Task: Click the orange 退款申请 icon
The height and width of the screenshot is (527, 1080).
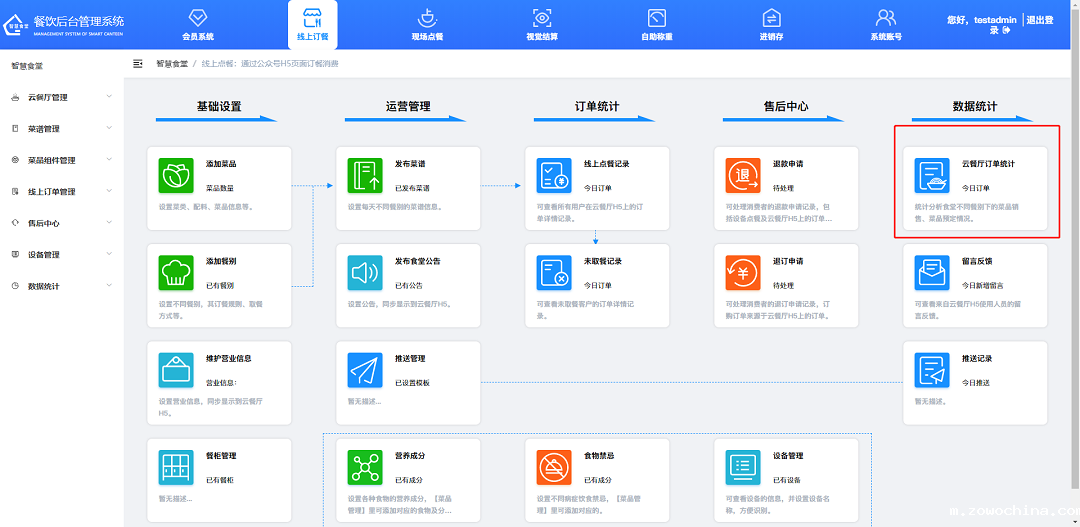Action: tap(743, 175)
